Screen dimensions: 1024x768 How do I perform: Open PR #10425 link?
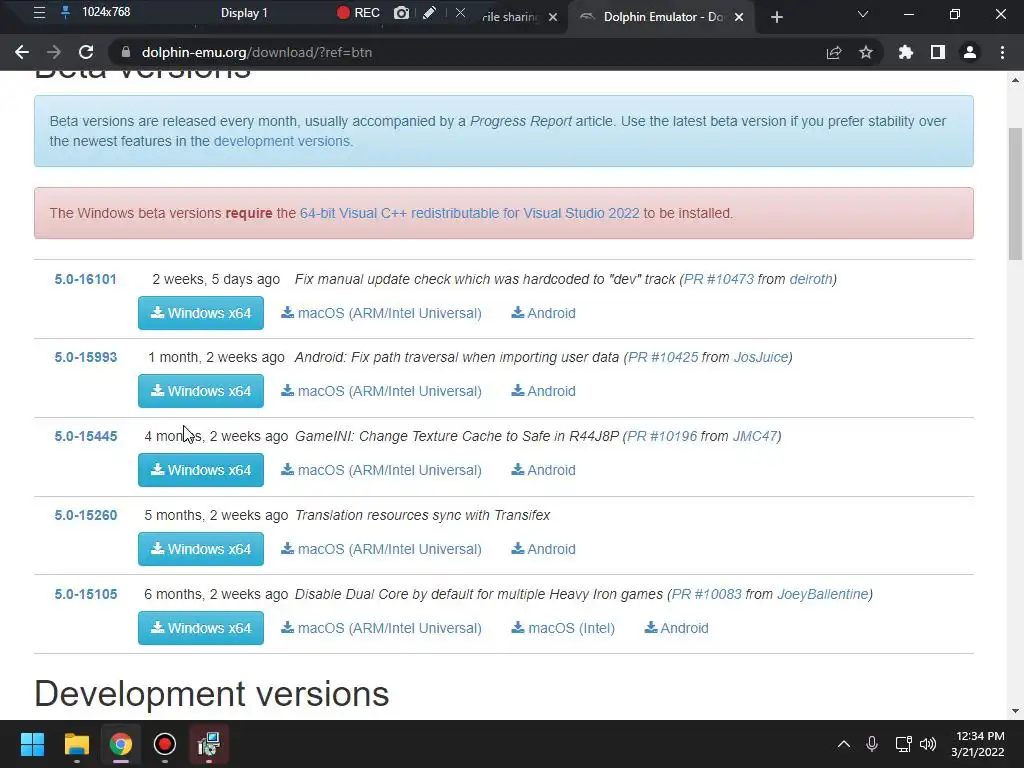[x=663, y=357]
